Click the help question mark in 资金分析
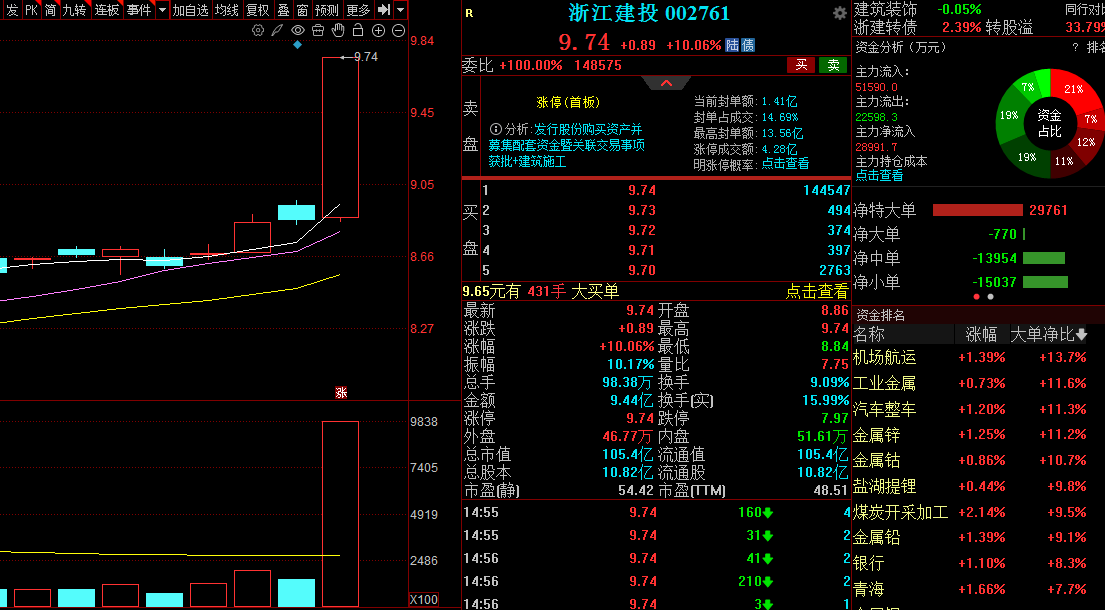The height and width of the screenshot is (610, 1105). coord(1075,47)
